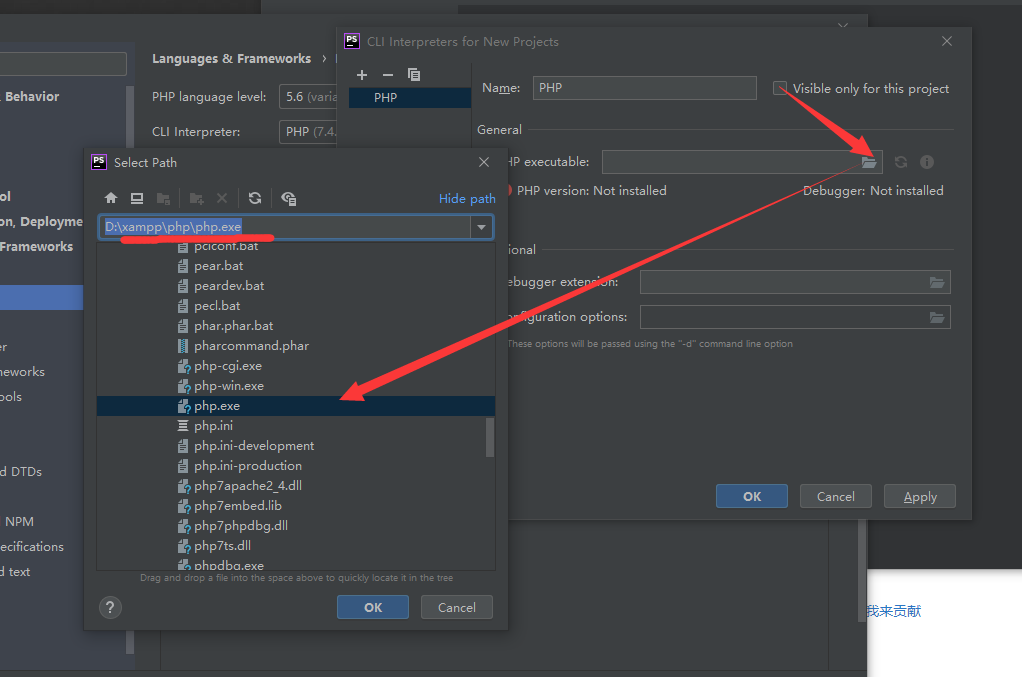The width and height of the screenshot is (1022, 677).
Task: Select PHP interpreter in list
Action: click(x=410, y=98)
